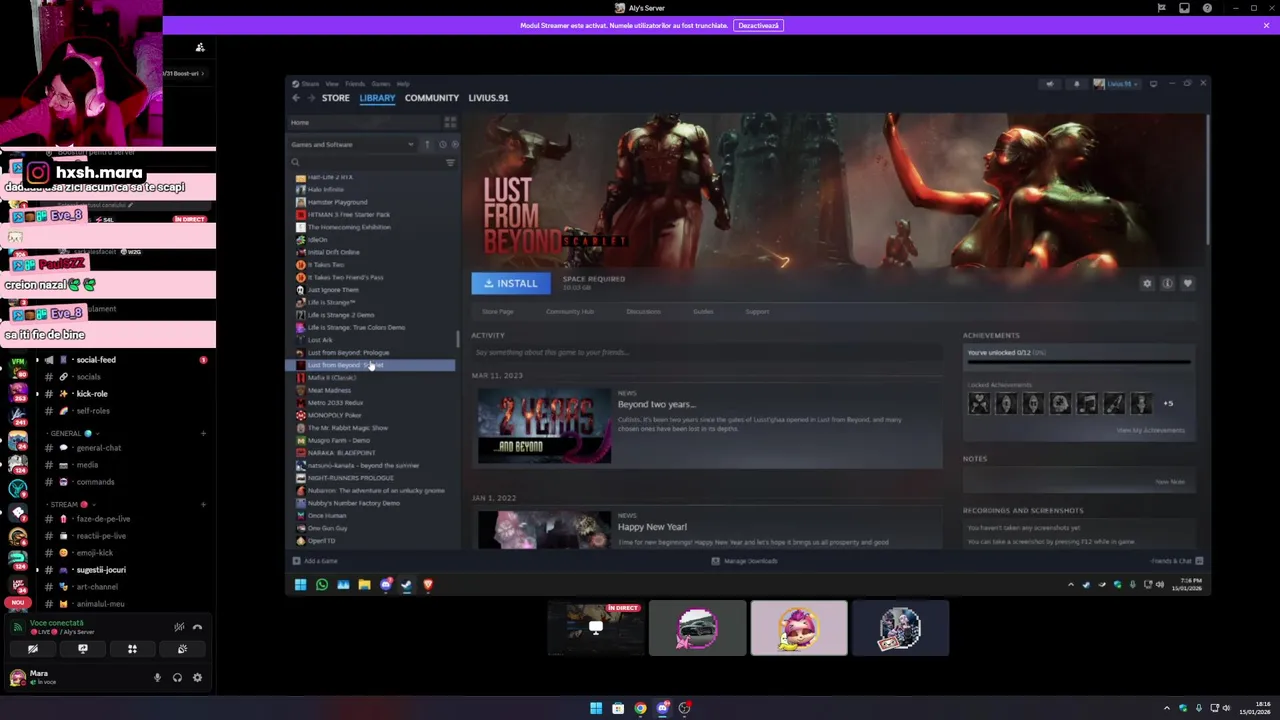Open the Community Hub link
1280x720 pixels.
coord(570,312)
